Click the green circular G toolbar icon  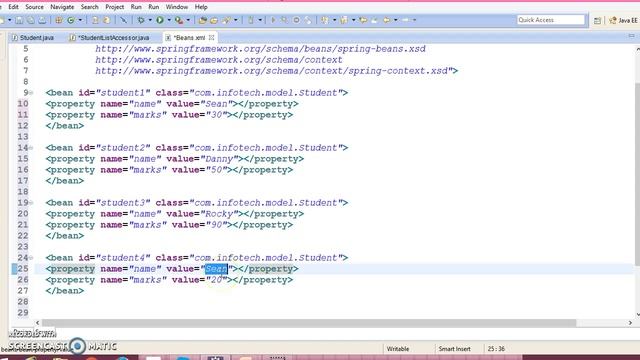tap(71, 20)
